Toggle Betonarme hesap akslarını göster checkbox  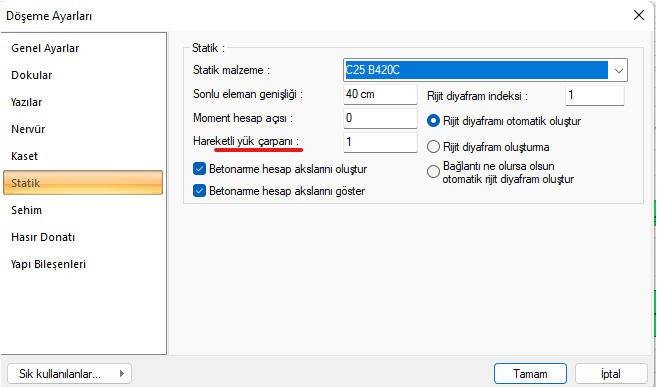point(199,191)
